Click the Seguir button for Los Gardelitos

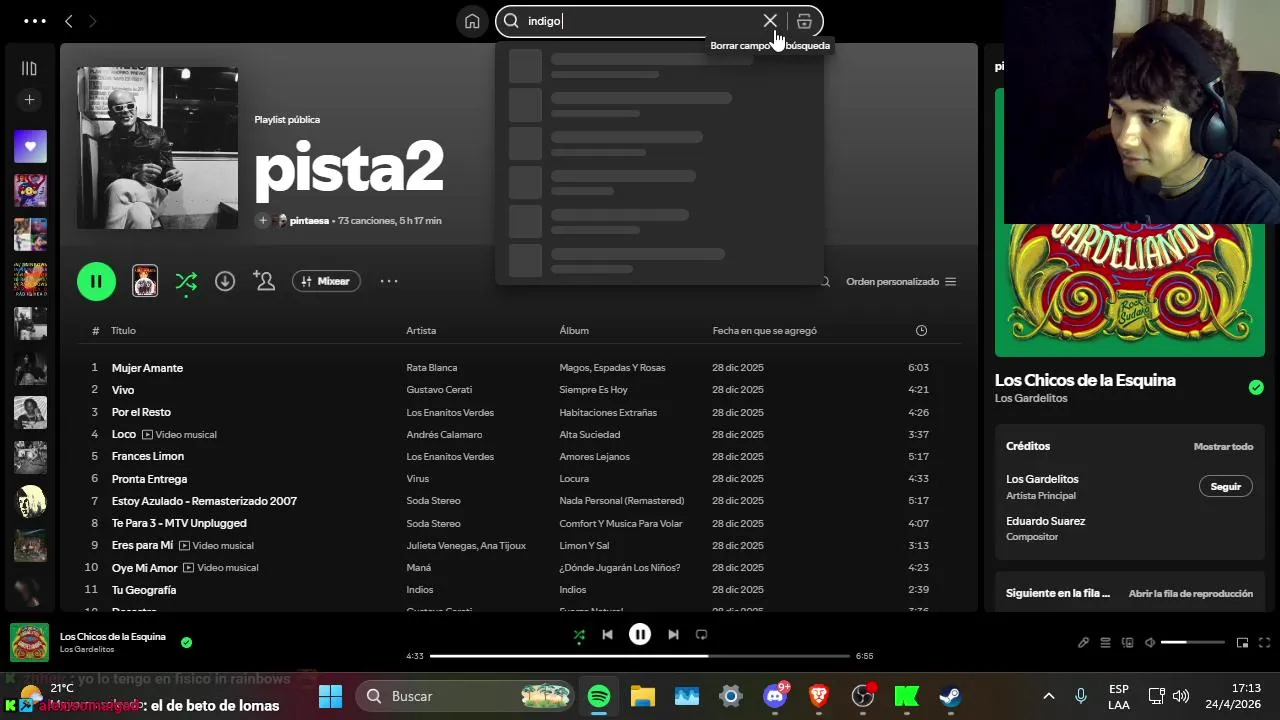pos(1225,487)
